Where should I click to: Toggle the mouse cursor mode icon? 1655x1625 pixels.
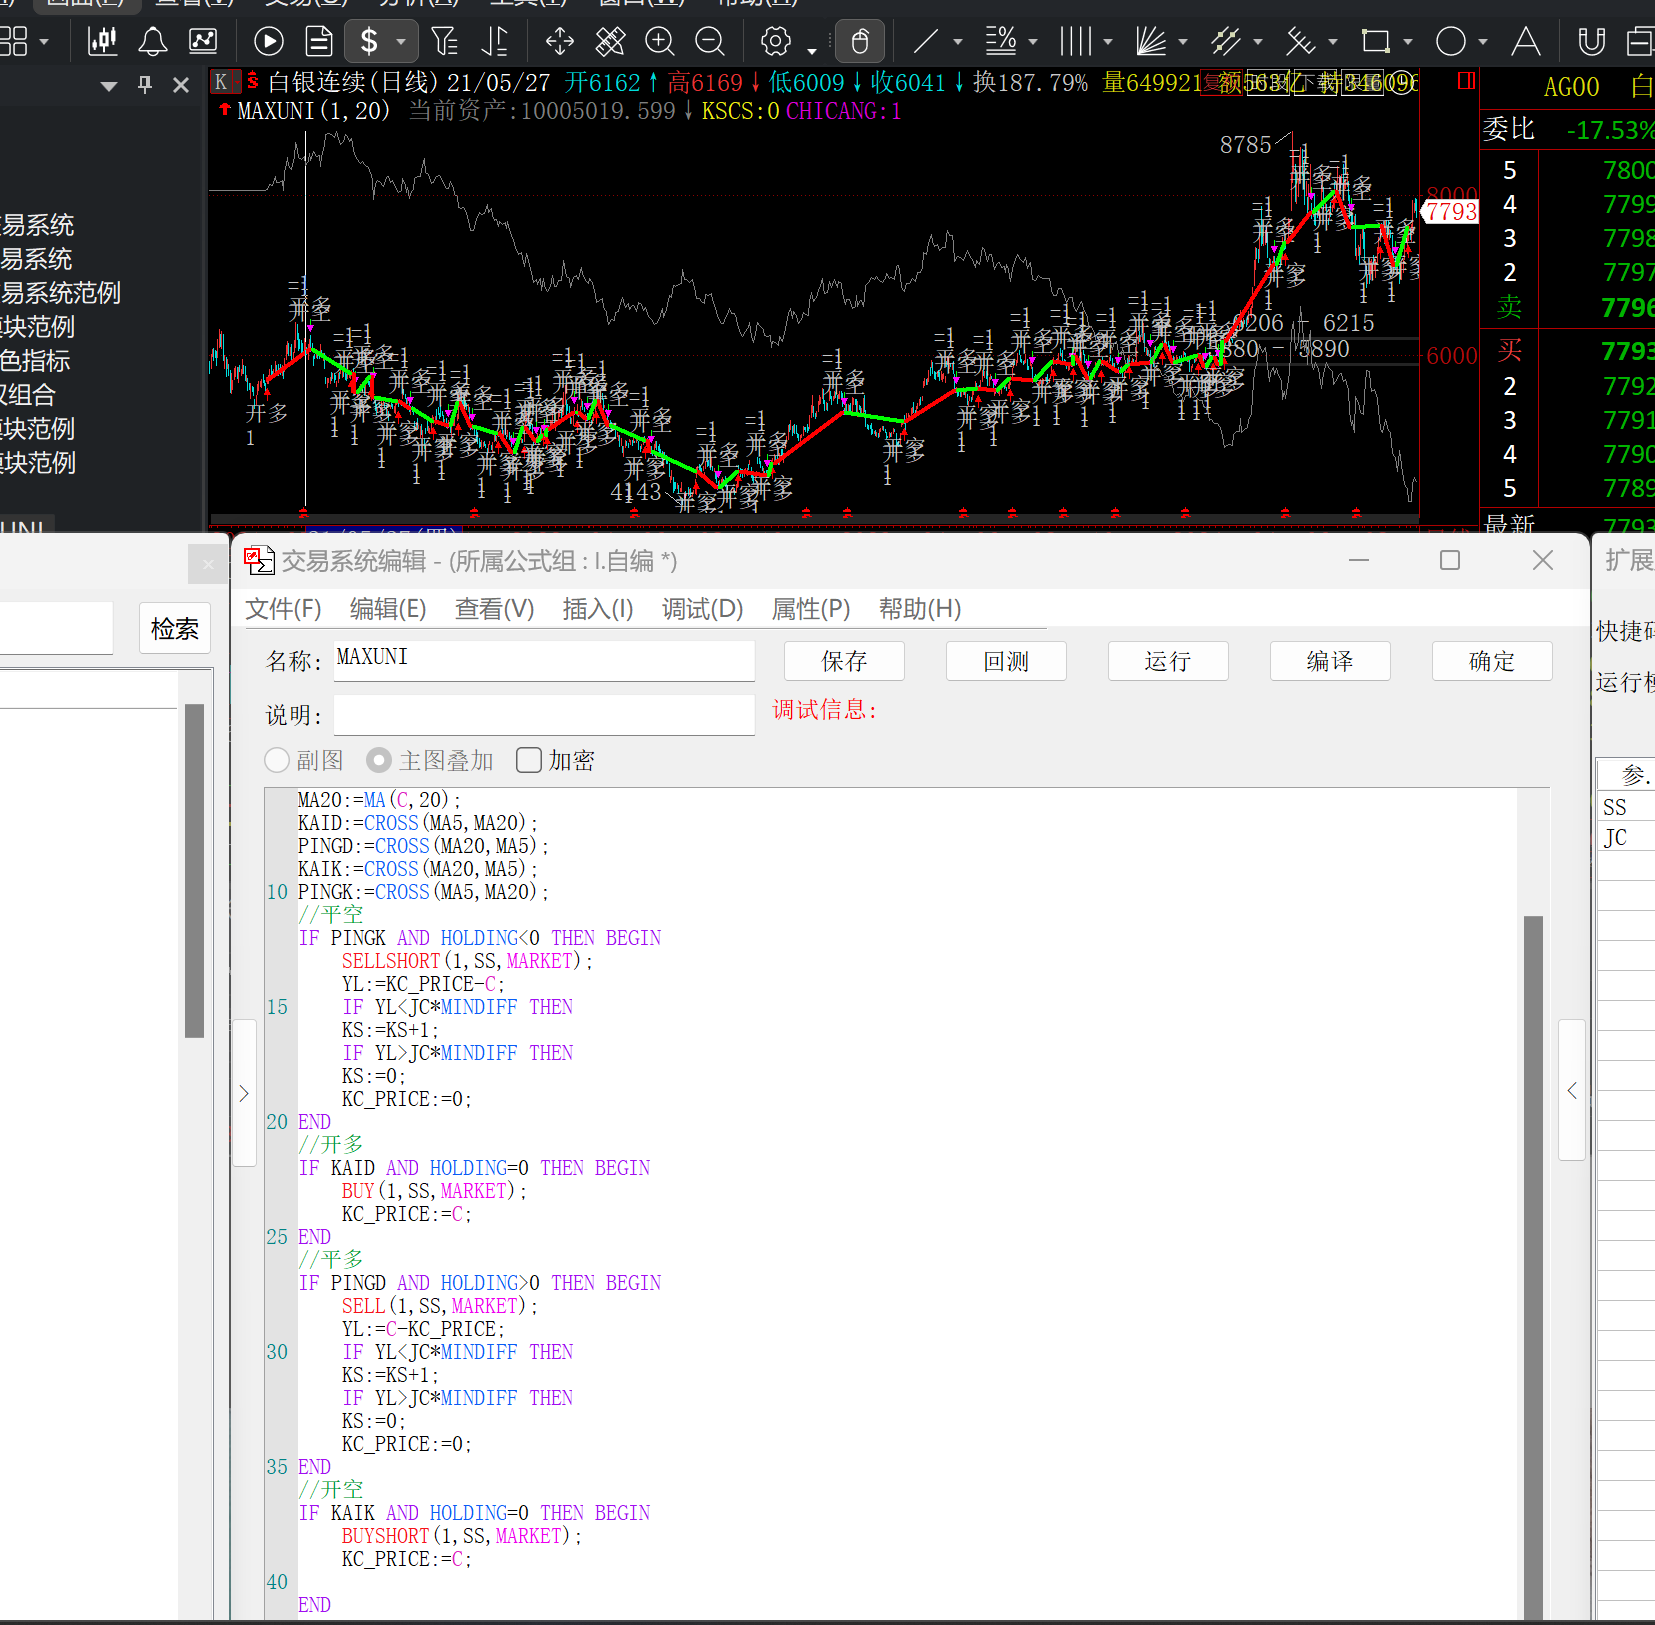pos(860,41)
